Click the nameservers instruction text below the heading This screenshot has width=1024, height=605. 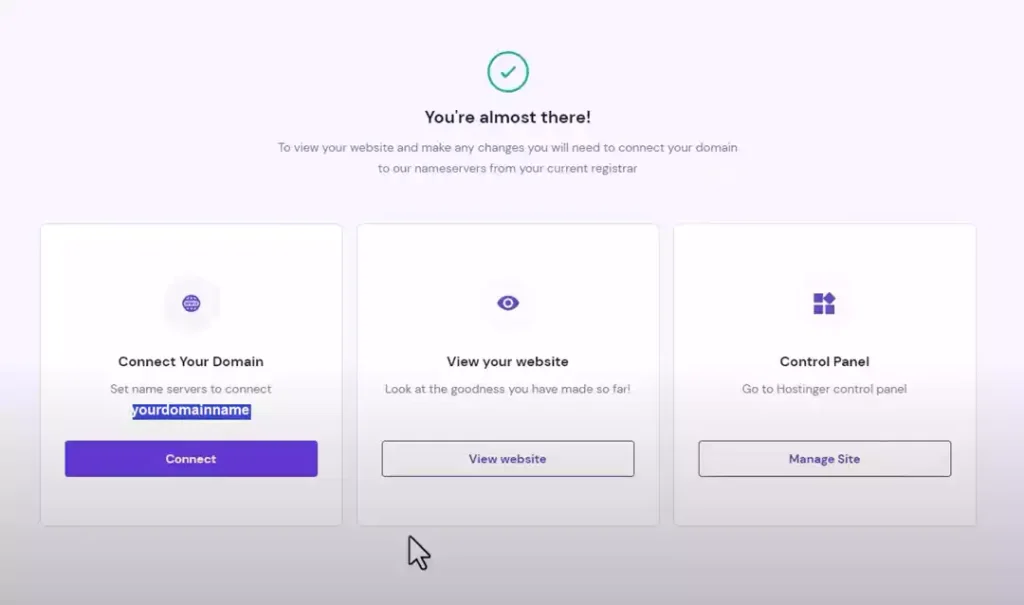pyautogui.click(x=507, y=156)
